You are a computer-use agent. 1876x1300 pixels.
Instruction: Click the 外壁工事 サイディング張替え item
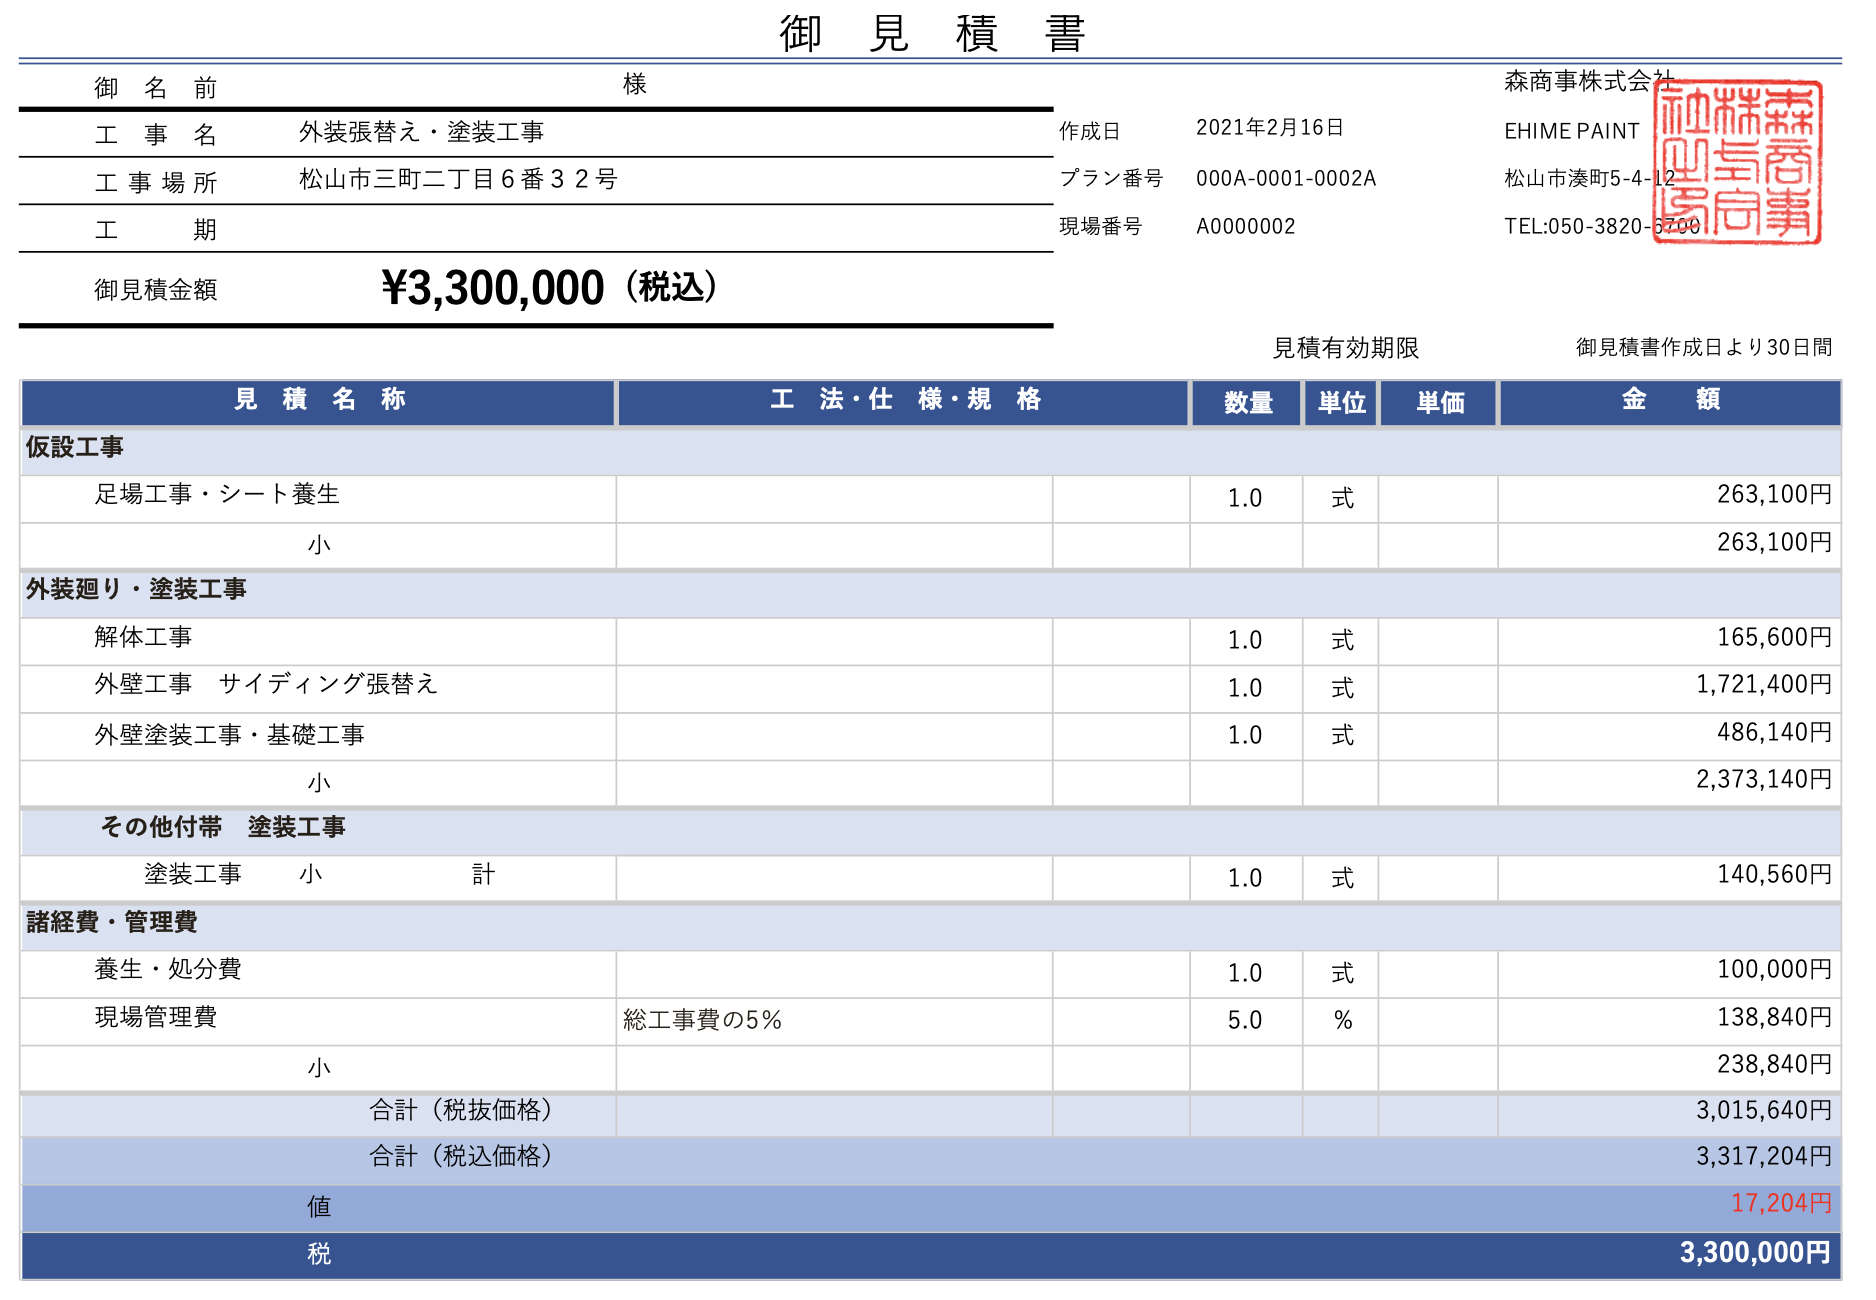[x=266, y=684]
